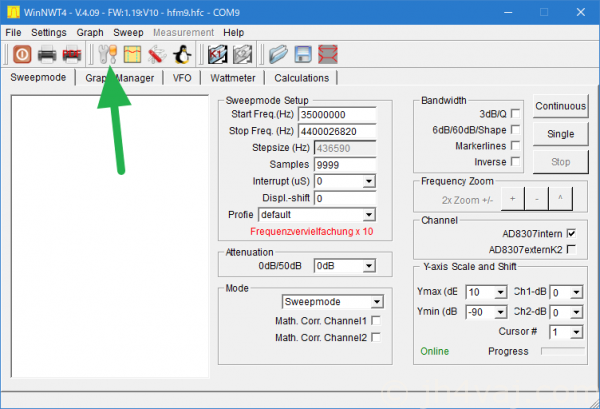Open the settings wrench toolbar icon

pyautogui.click(x=107, y=54)
